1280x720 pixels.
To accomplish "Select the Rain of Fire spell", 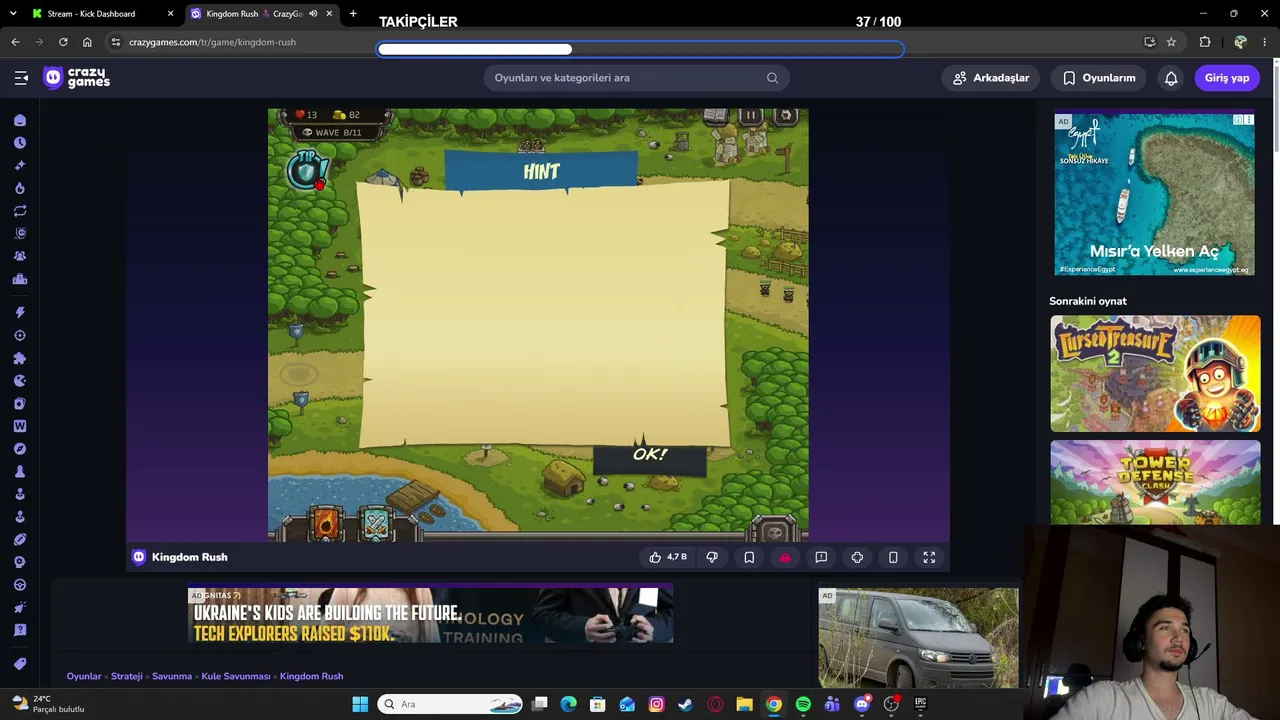I will [326, 522].
